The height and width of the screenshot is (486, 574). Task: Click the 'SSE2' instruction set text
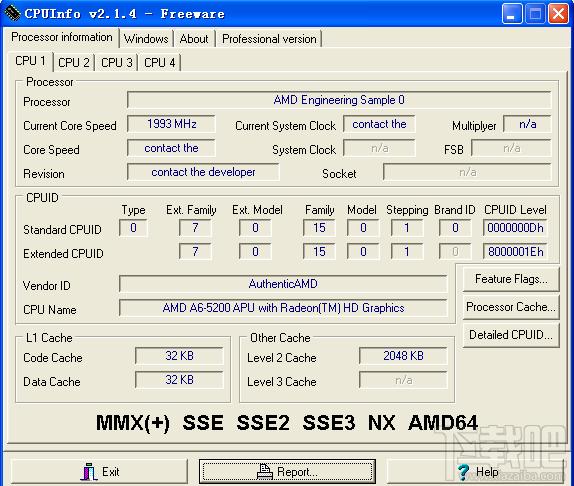pos(263,423)
